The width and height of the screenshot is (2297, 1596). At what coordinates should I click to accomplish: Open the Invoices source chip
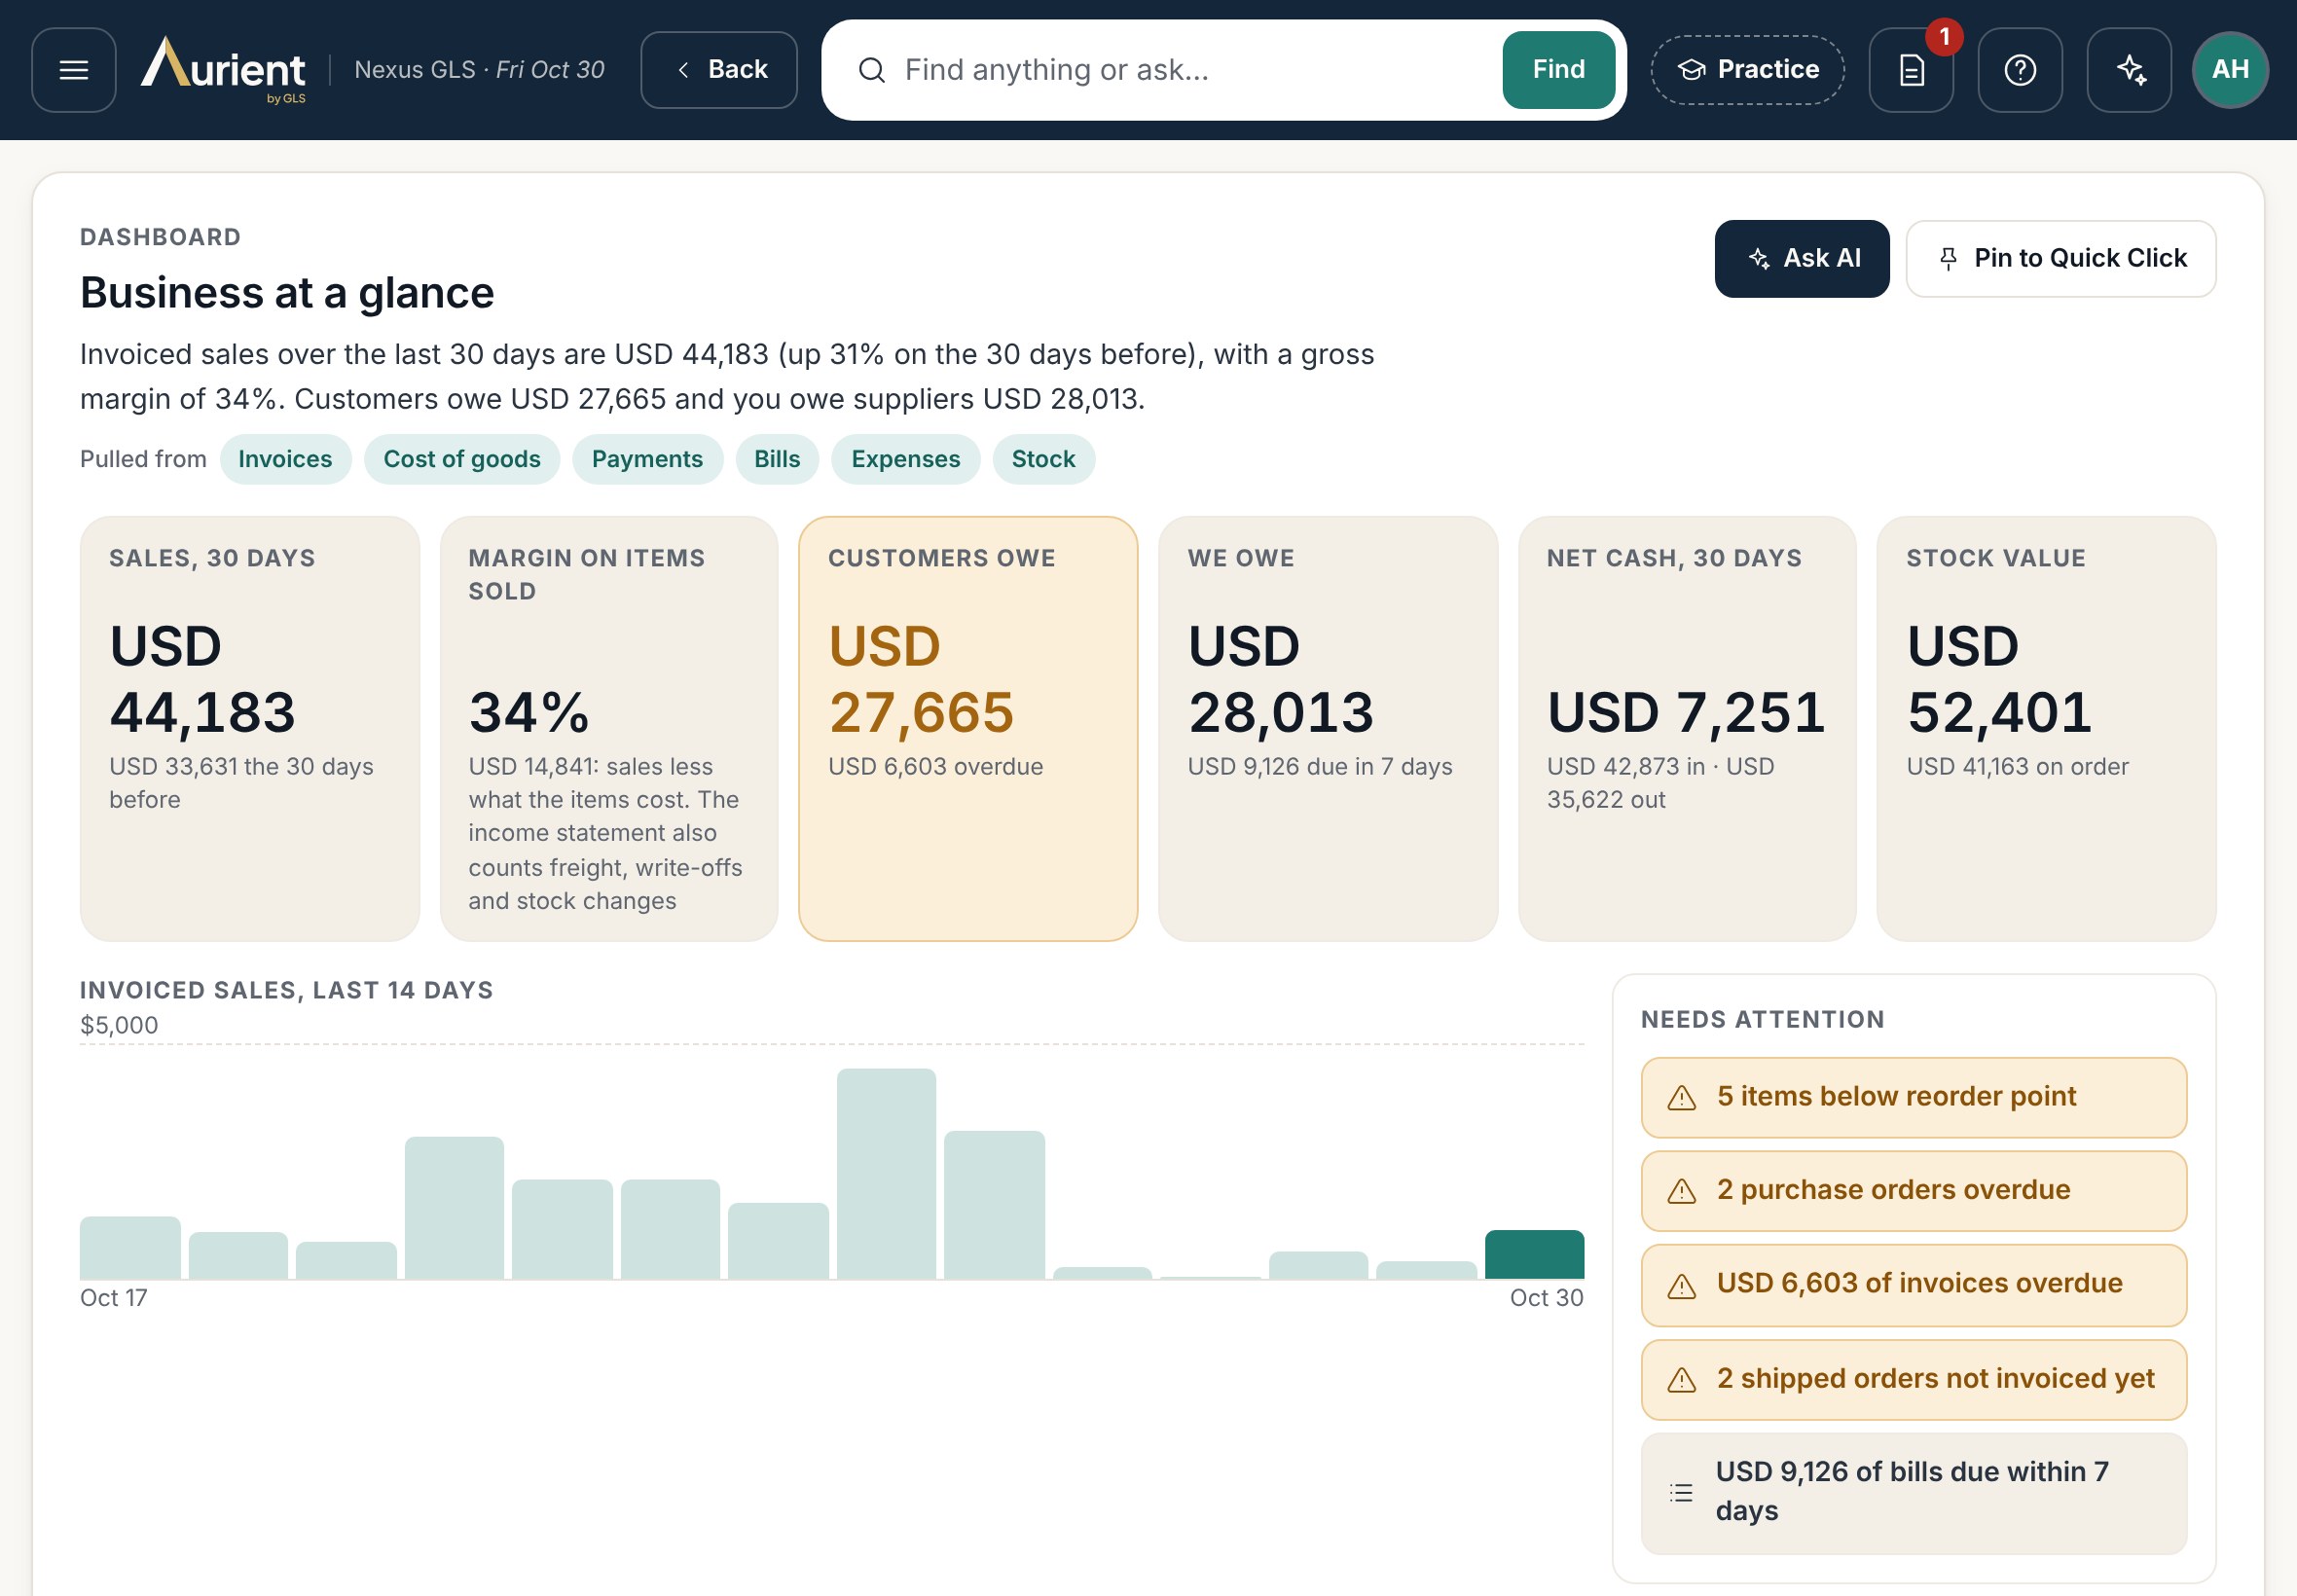pos(285,459)
